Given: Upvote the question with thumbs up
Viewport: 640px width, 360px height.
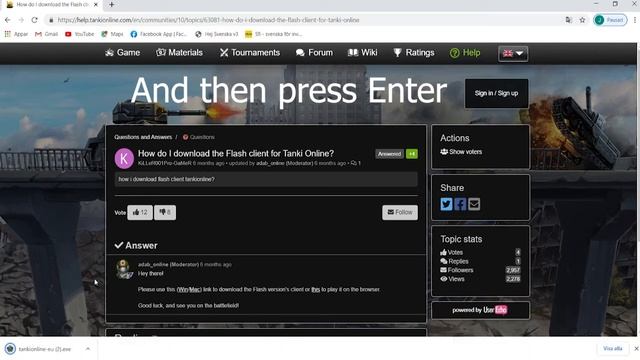Looking at the screenshot, I should coord(140,212).
